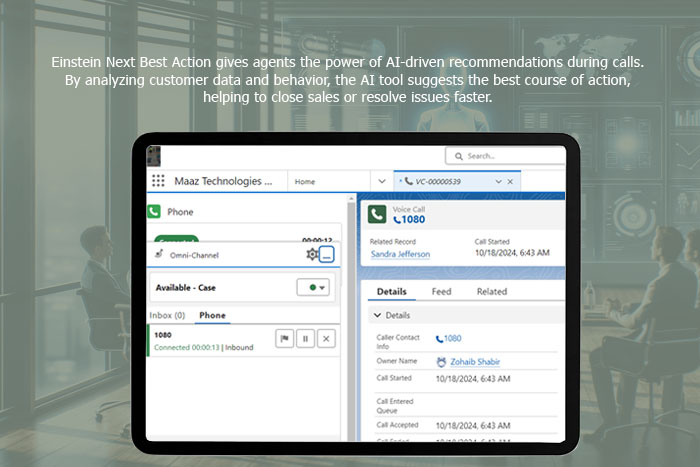Pause the connected 1080 call
This screenshot has height=467, width=700.
(x=305, y=338)
